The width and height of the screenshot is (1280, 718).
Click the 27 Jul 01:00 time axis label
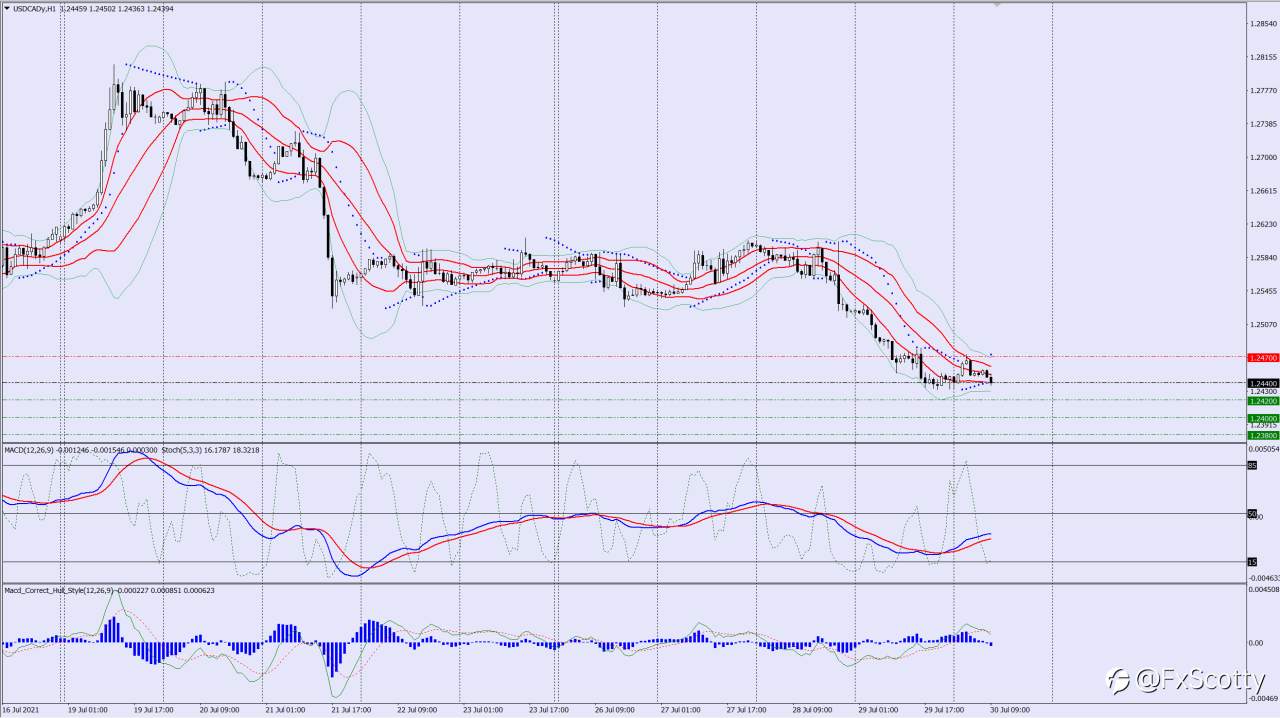point(682,710)
